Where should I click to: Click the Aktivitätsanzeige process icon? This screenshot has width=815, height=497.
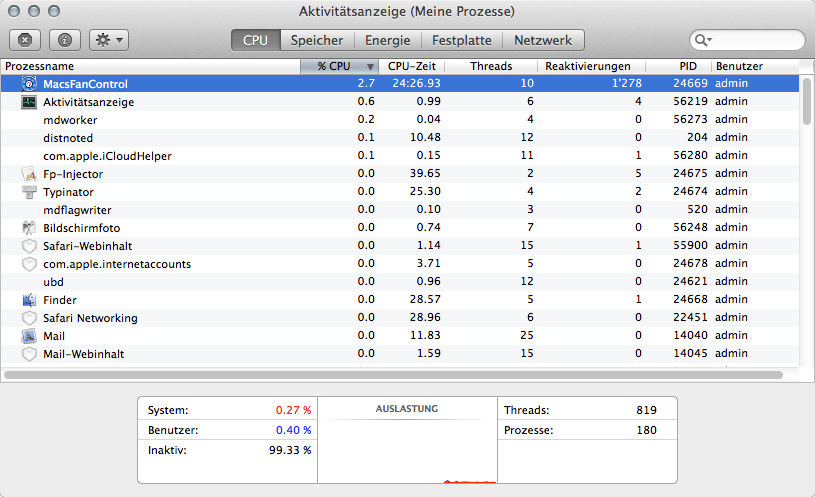pyautogui.click(x=29, y=102)
